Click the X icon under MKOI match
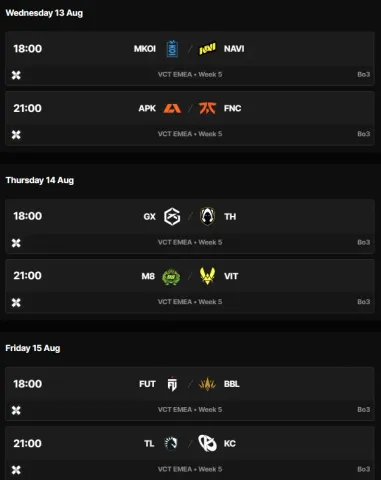The width and height of the screenshot is (381, 480). (x=16, y=75)
